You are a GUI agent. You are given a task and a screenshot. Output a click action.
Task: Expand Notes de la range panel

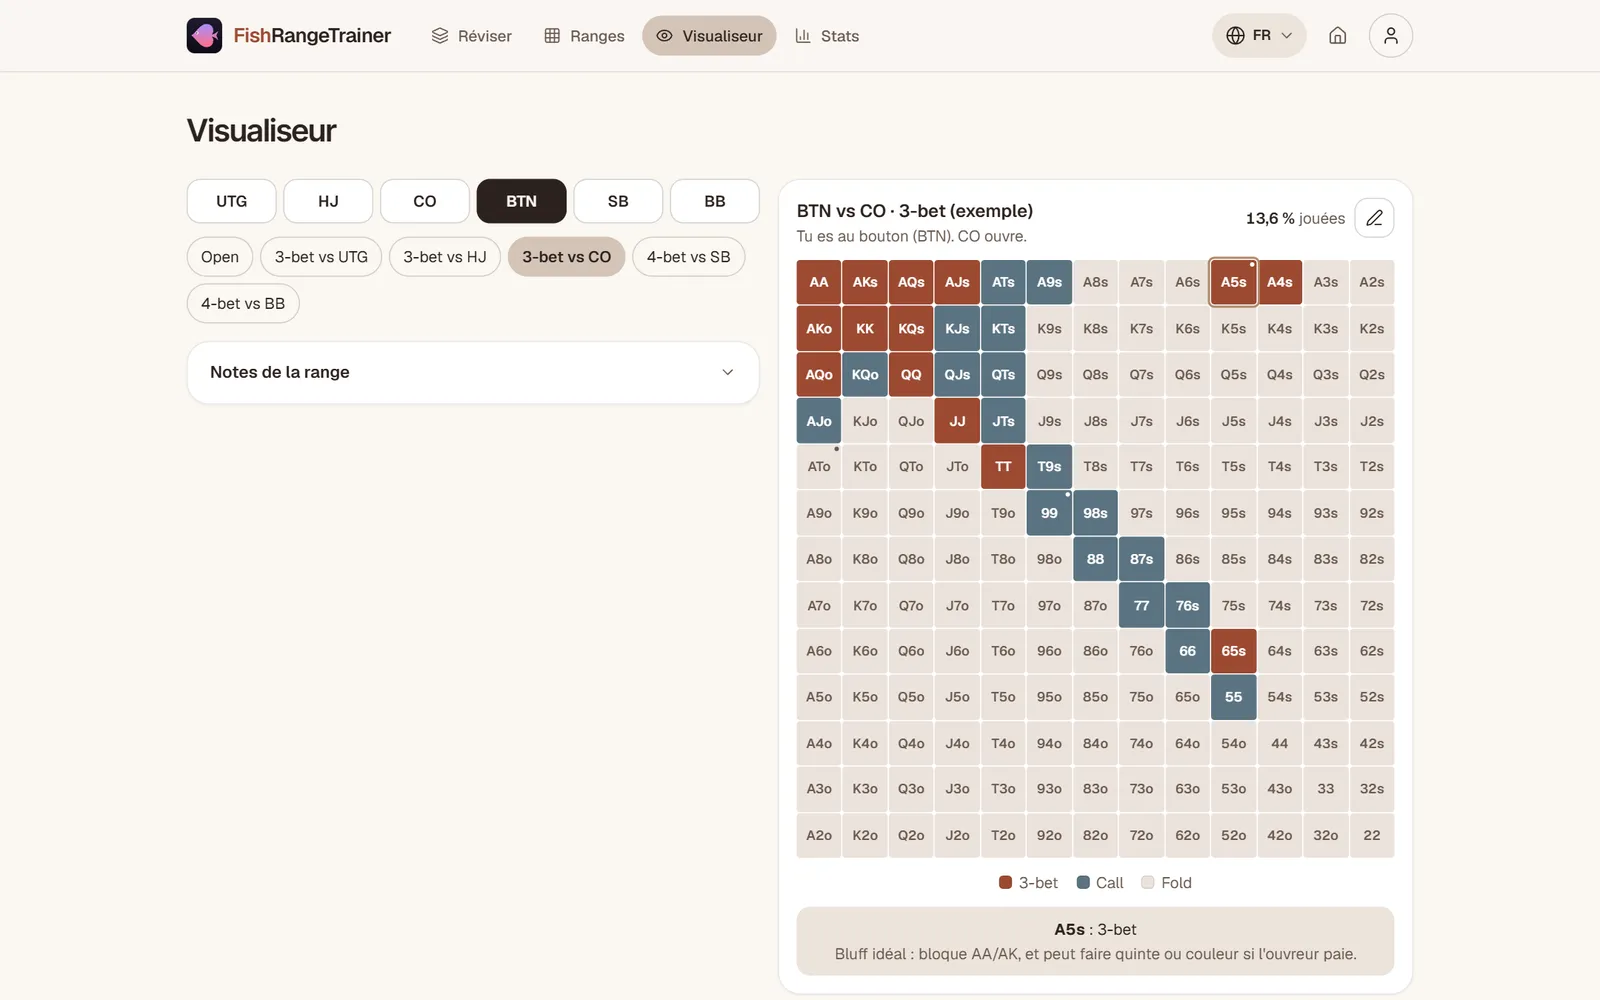pyautogui.click(x=473, y=372)
